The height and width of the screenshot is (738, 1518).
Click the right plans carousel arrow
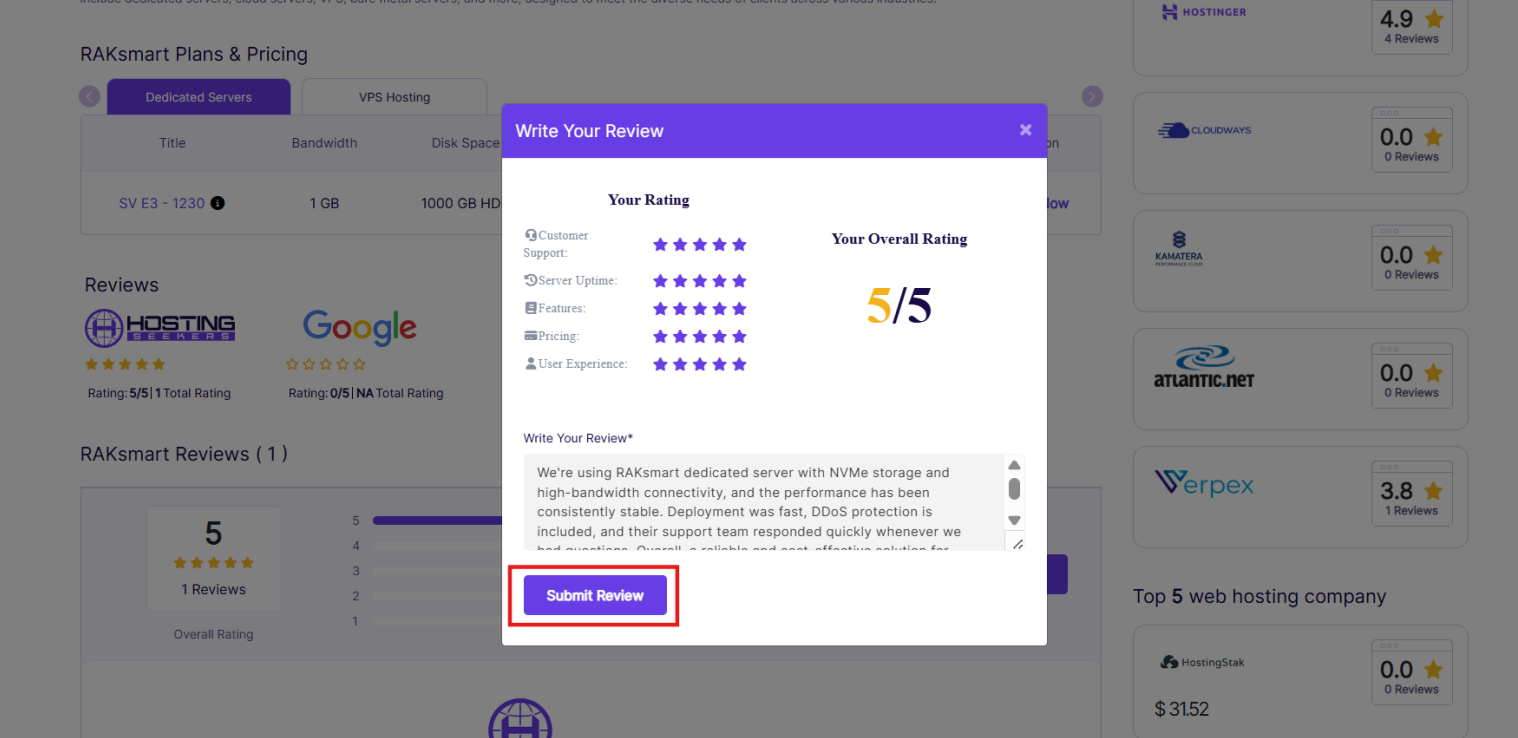coord(1092,97)
